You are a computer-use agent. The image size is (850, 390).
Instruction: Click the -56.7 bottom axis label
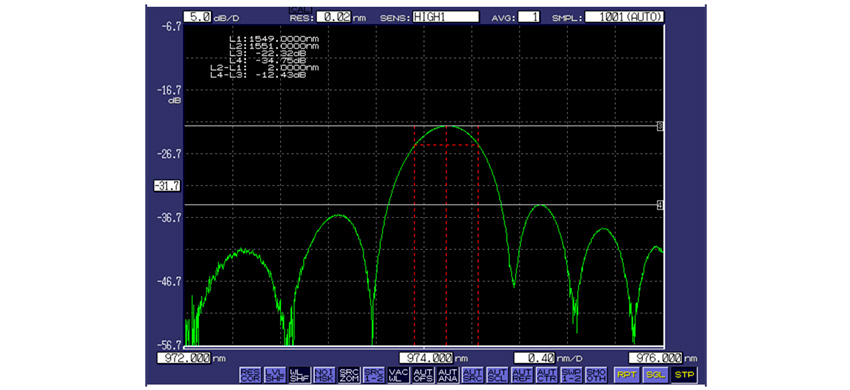(170, 345)
